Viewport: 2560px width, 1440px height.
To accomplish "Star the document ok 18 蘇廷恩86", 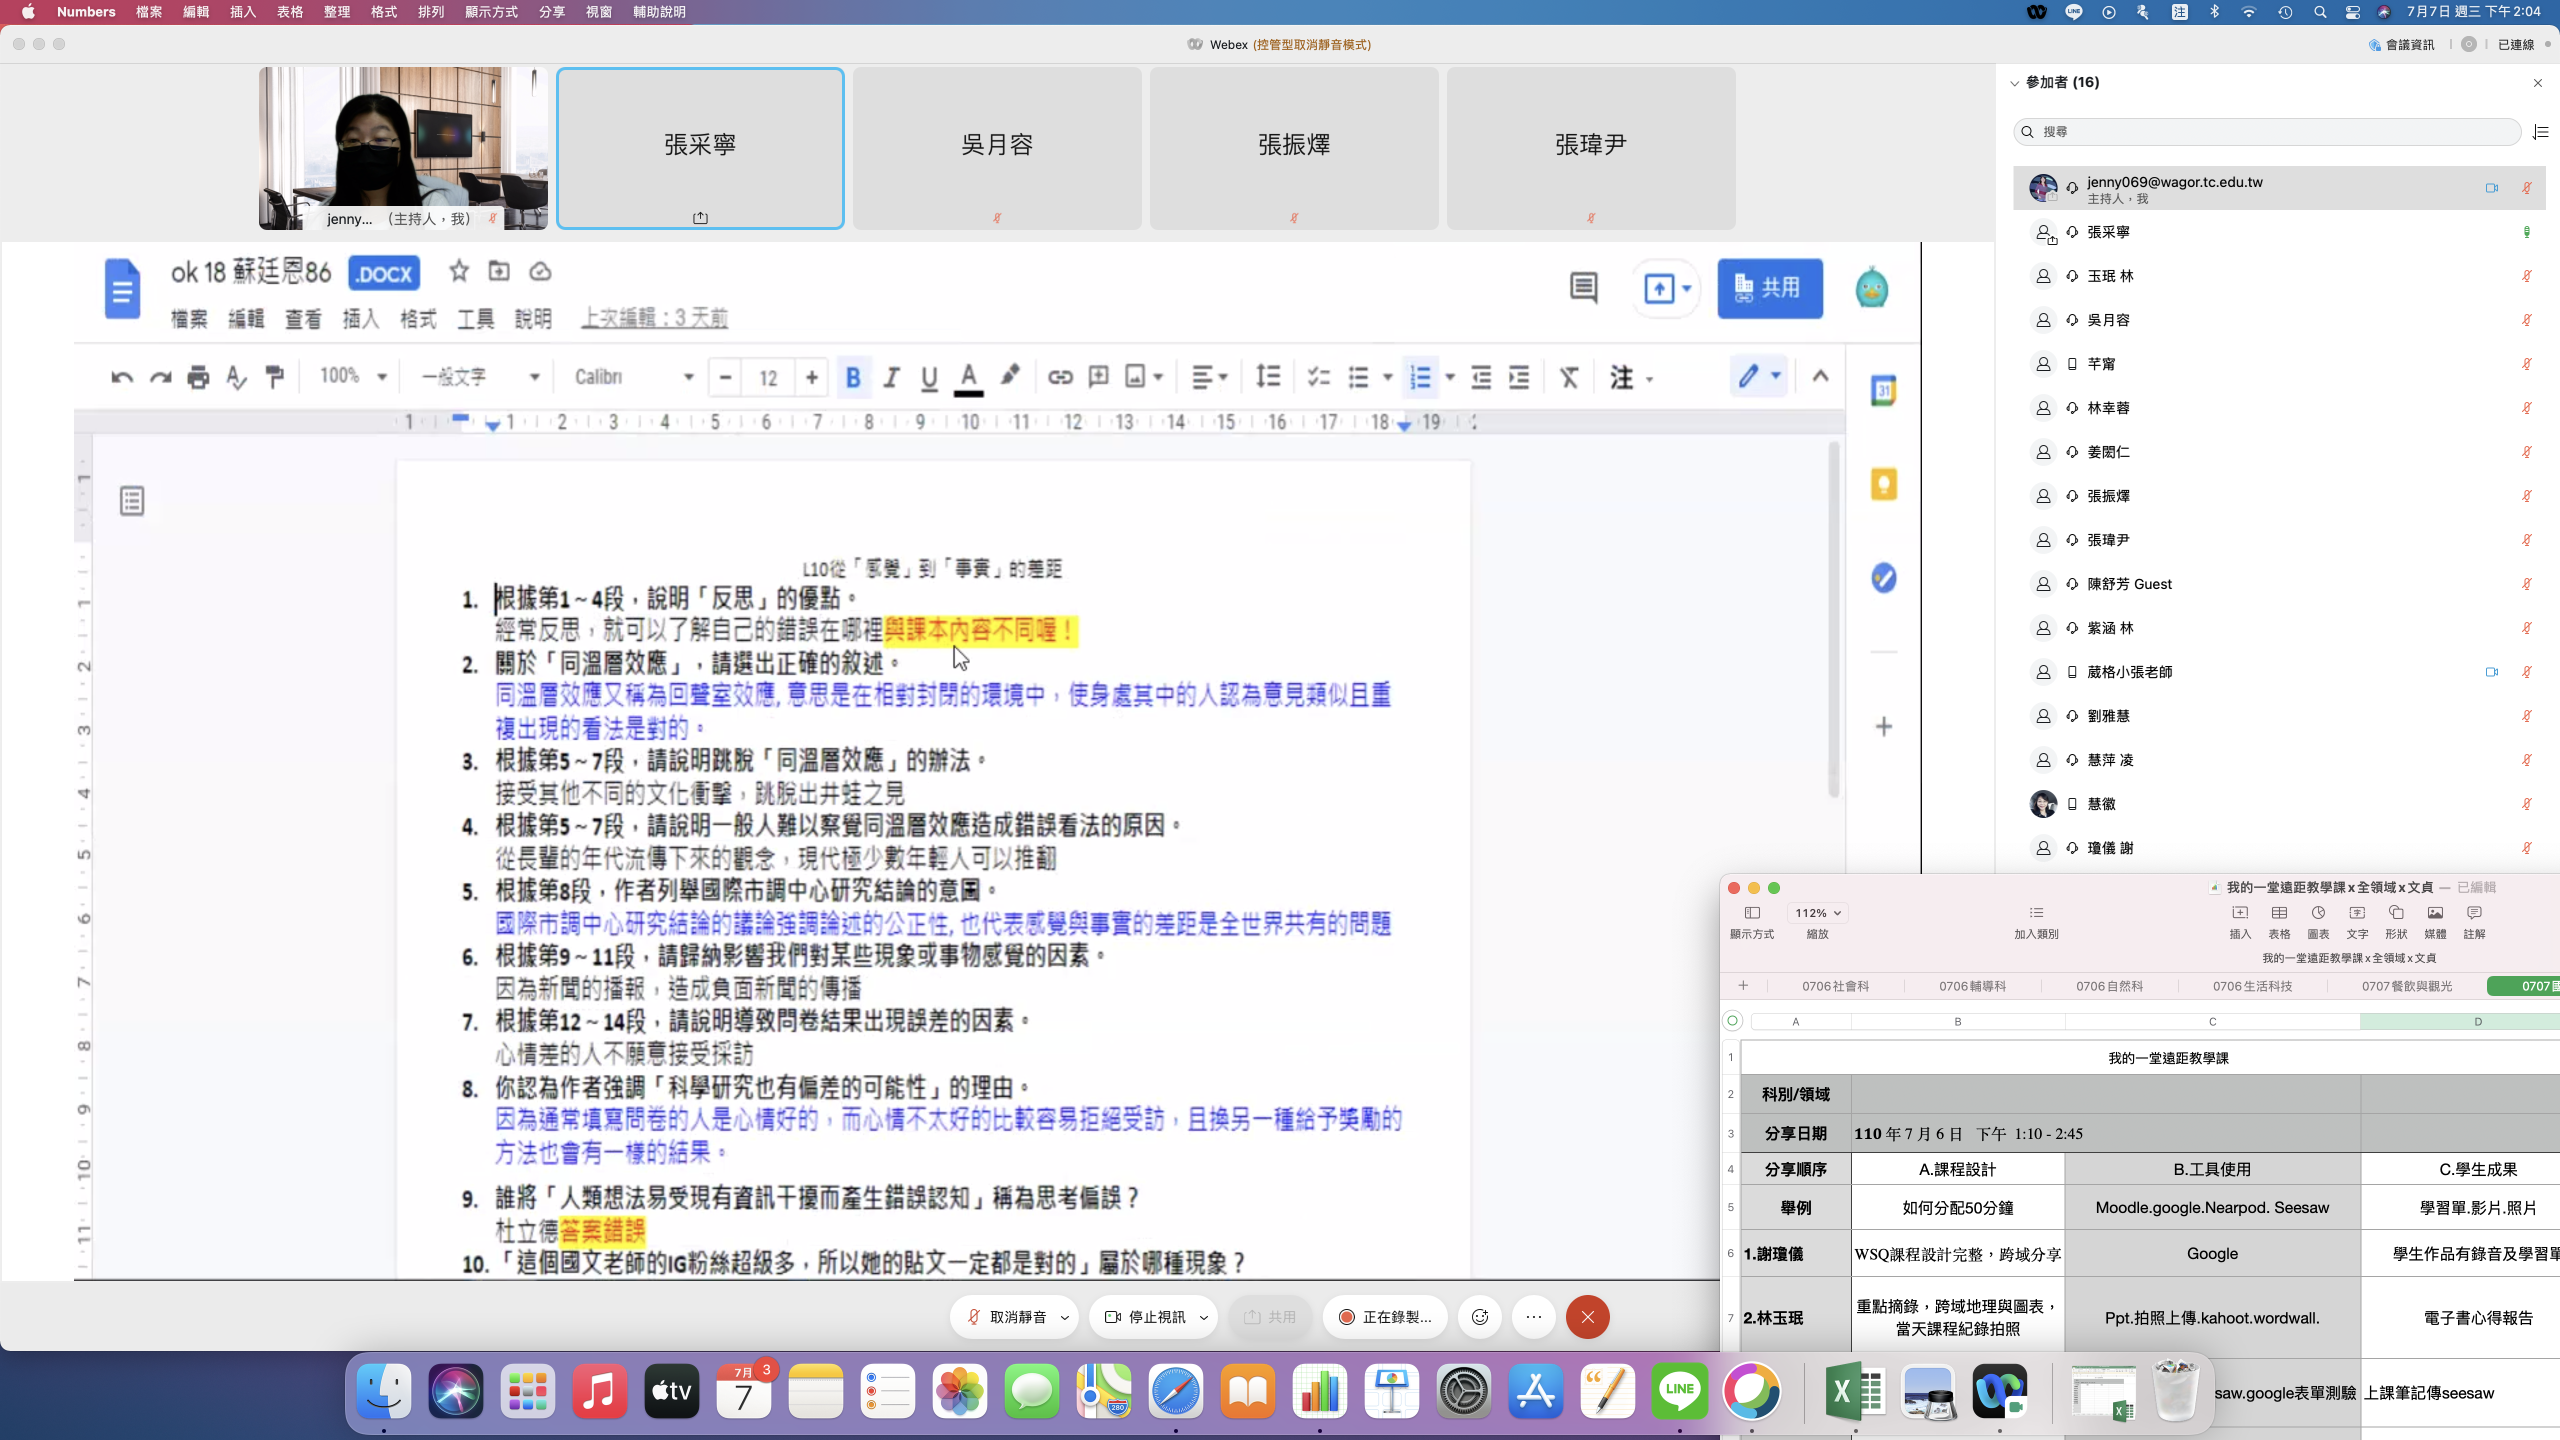I will click(x=459, y=271).
